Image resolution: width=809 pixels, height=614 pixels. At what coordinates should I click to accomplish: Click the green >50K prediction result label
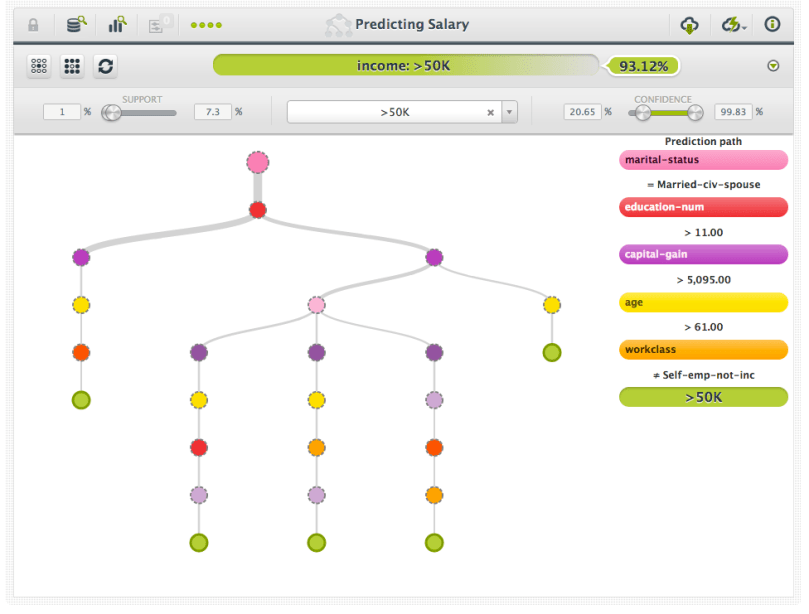tap(703, 397)
